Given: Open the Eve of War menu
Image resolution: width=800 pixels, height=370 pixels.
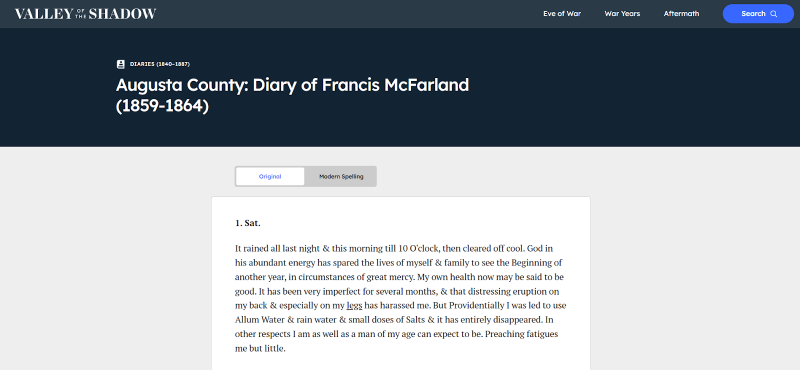Looking at the screenshot, I should coord(562,14).
